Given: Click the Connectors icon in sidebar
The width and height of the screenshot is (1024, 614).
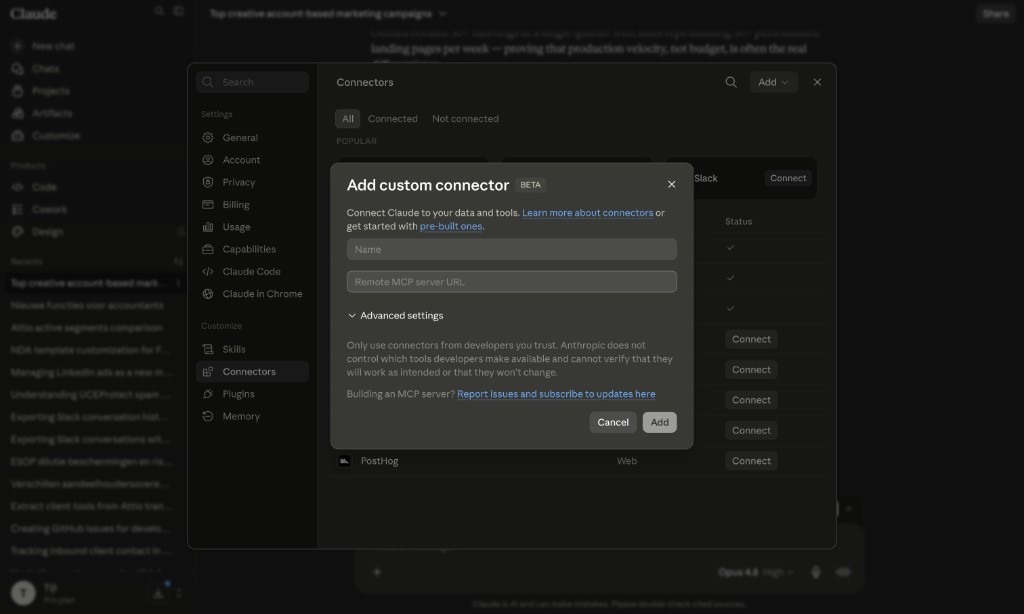Looking at the screenshot, I should click(208, 372).
